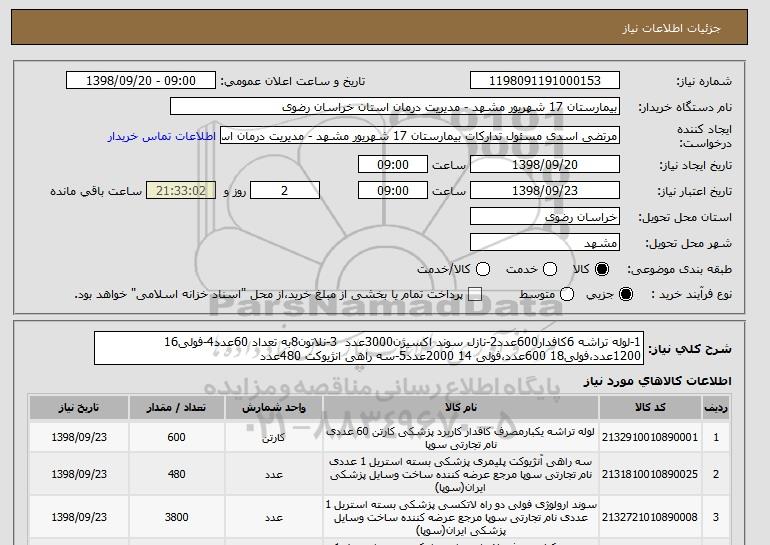Toggle the اسناد خزانه اسلامی payment checkbox
Image resolution: width=770 pixels, height=545 pixels.
tap(475, 294)
